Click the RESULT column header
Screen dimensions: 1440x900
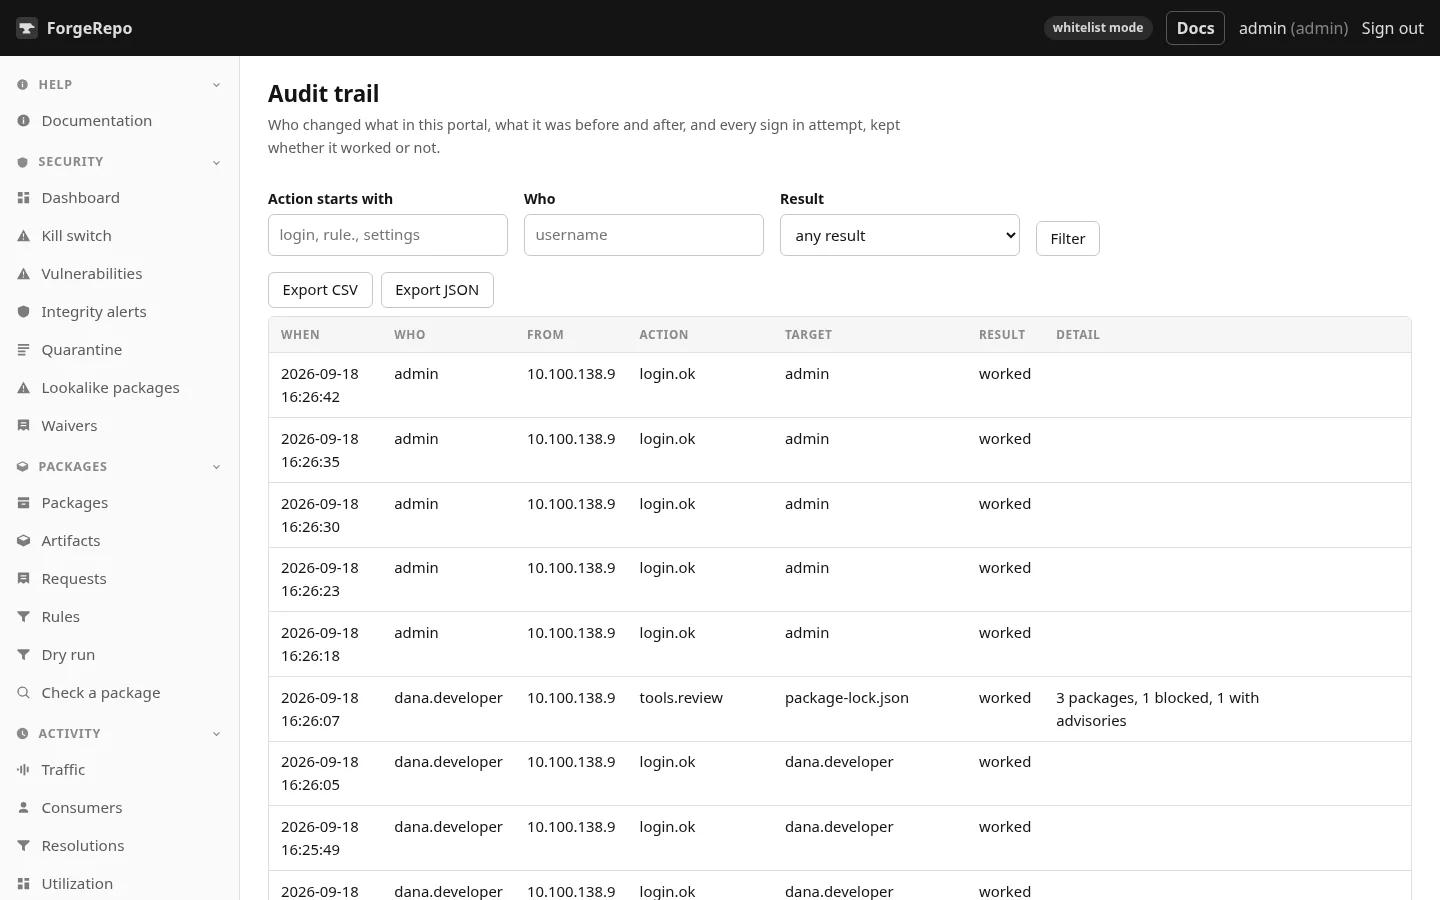coord(1002,335)
